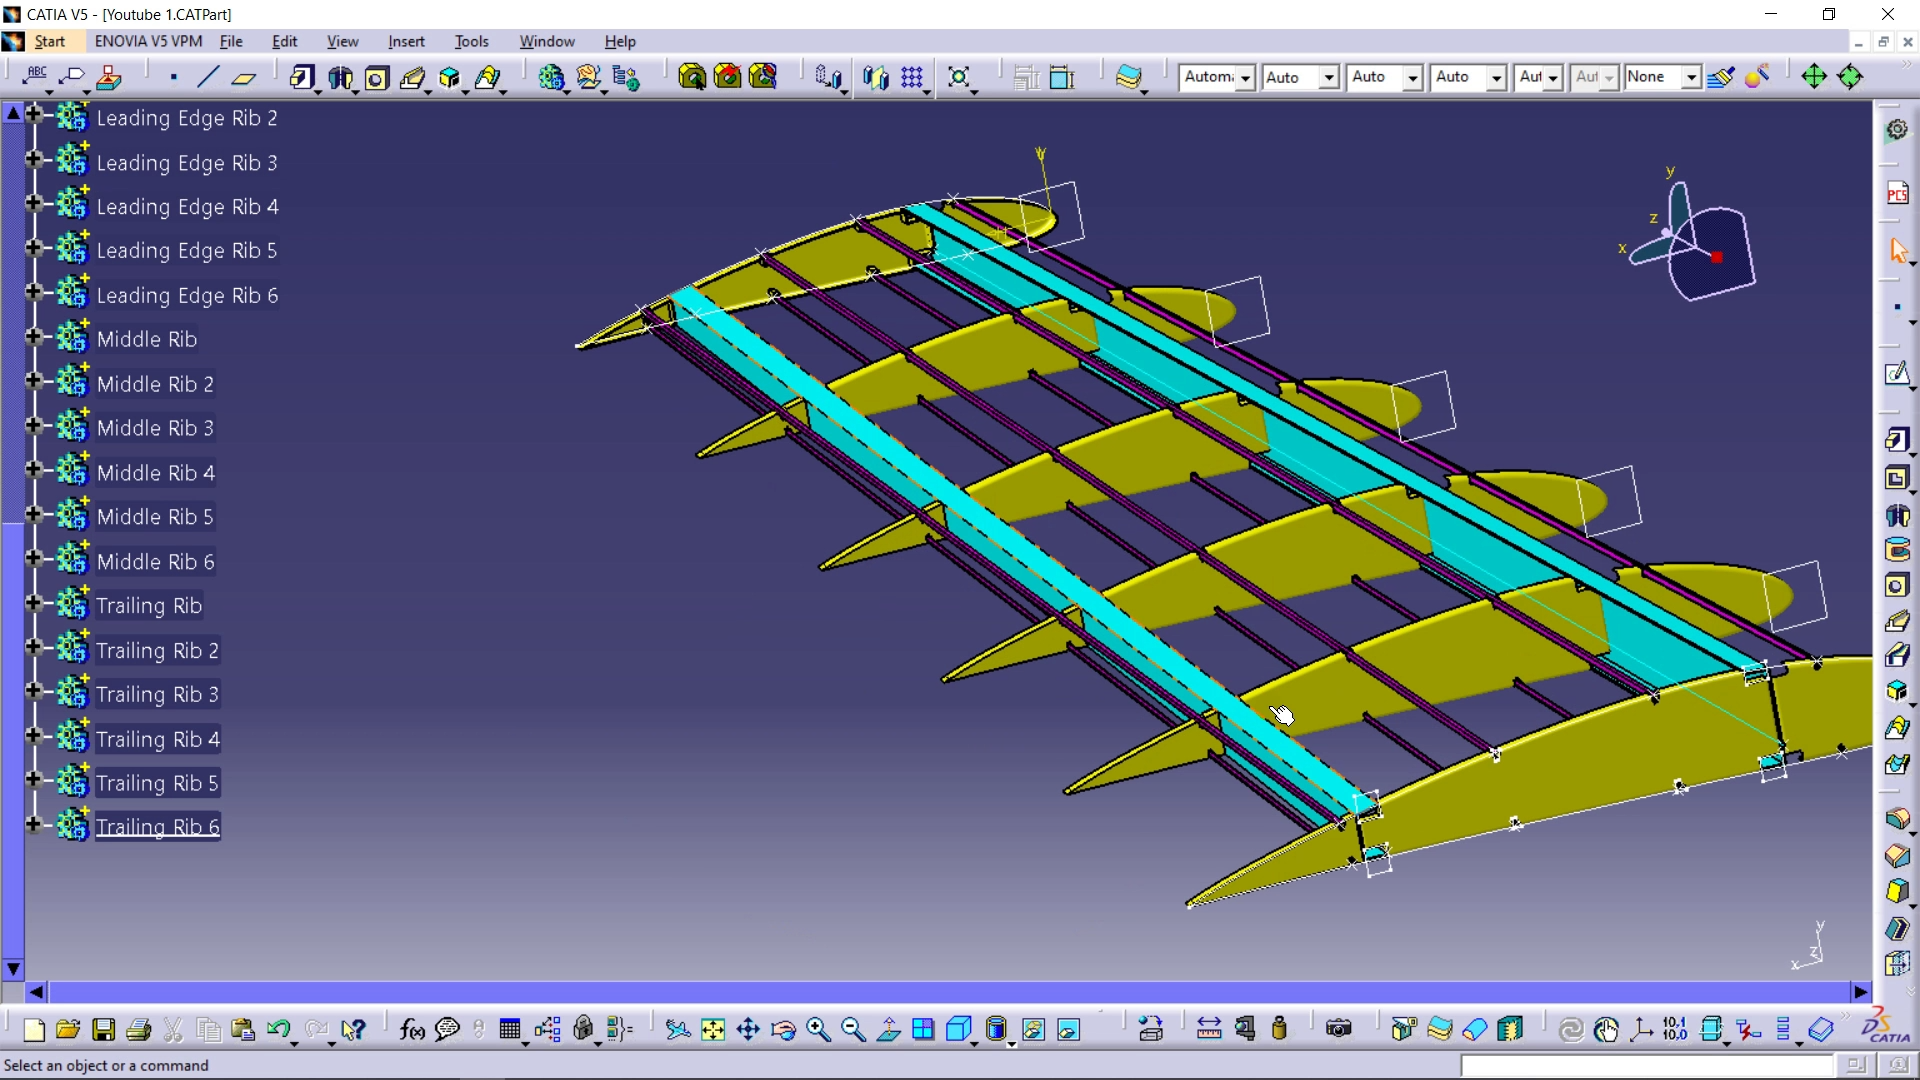Click the Fit All In icon
Viewport: 1920px width, 1080px height.
tap(713, 1030)
